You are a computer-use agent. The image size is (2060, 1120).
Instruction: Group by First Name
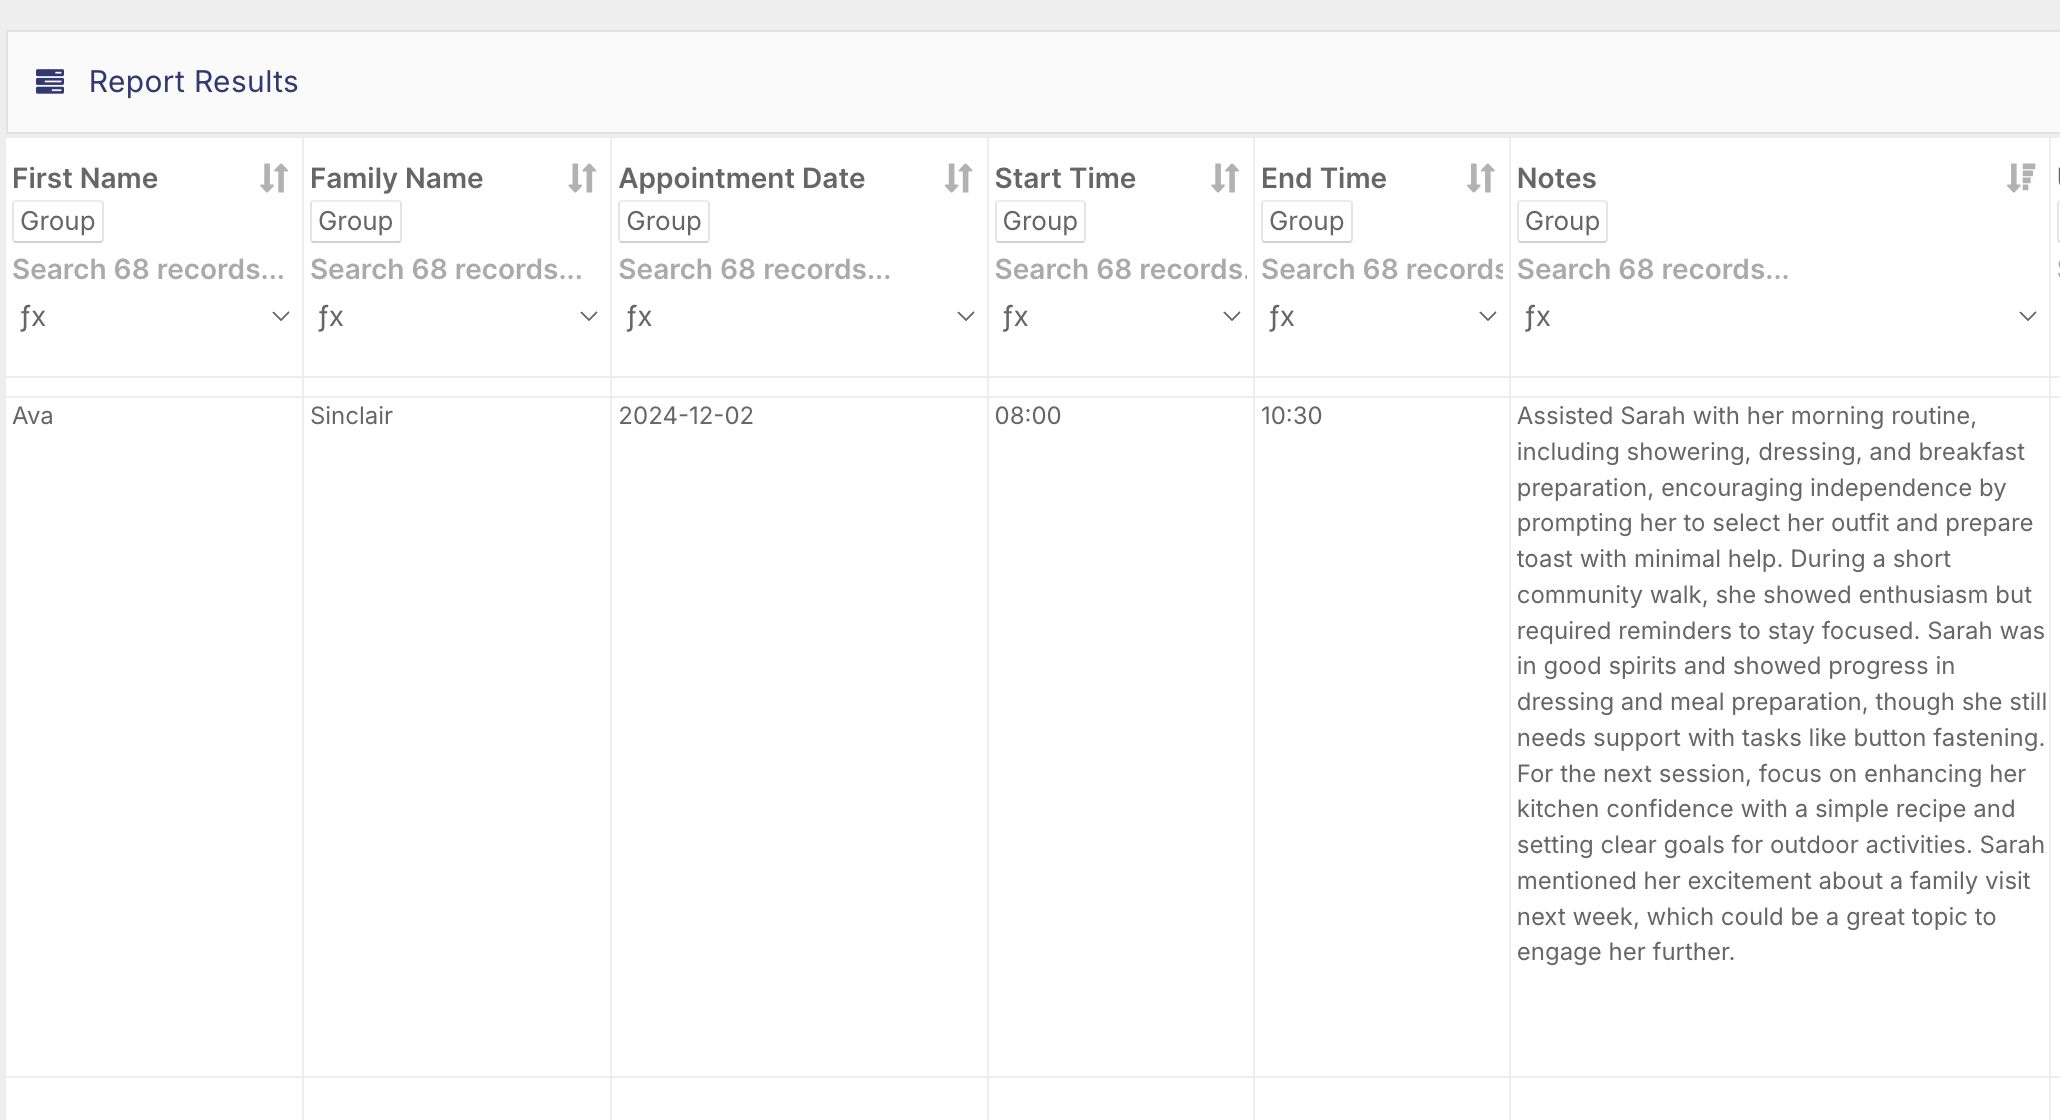[58, 221]
